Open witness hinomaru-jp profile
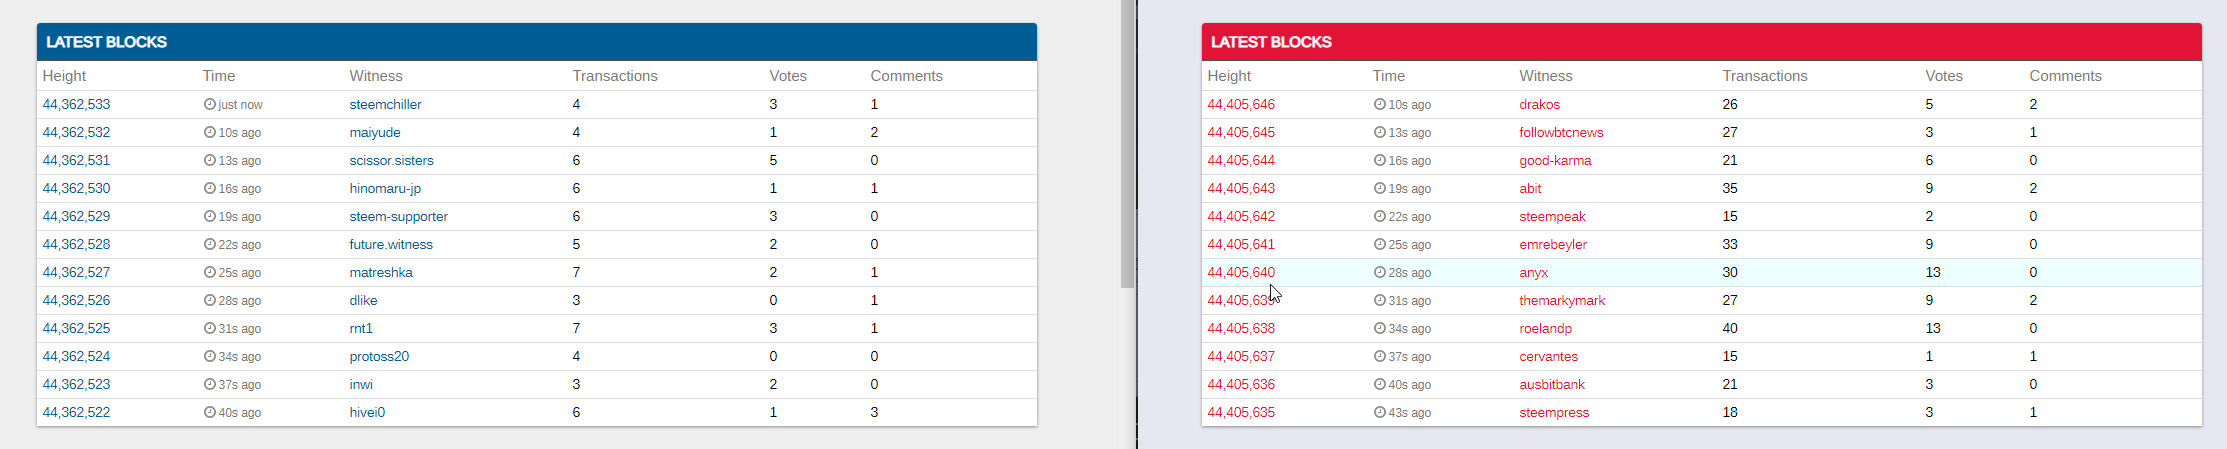Screen dimensions: 2227x449 click(385, 188)
